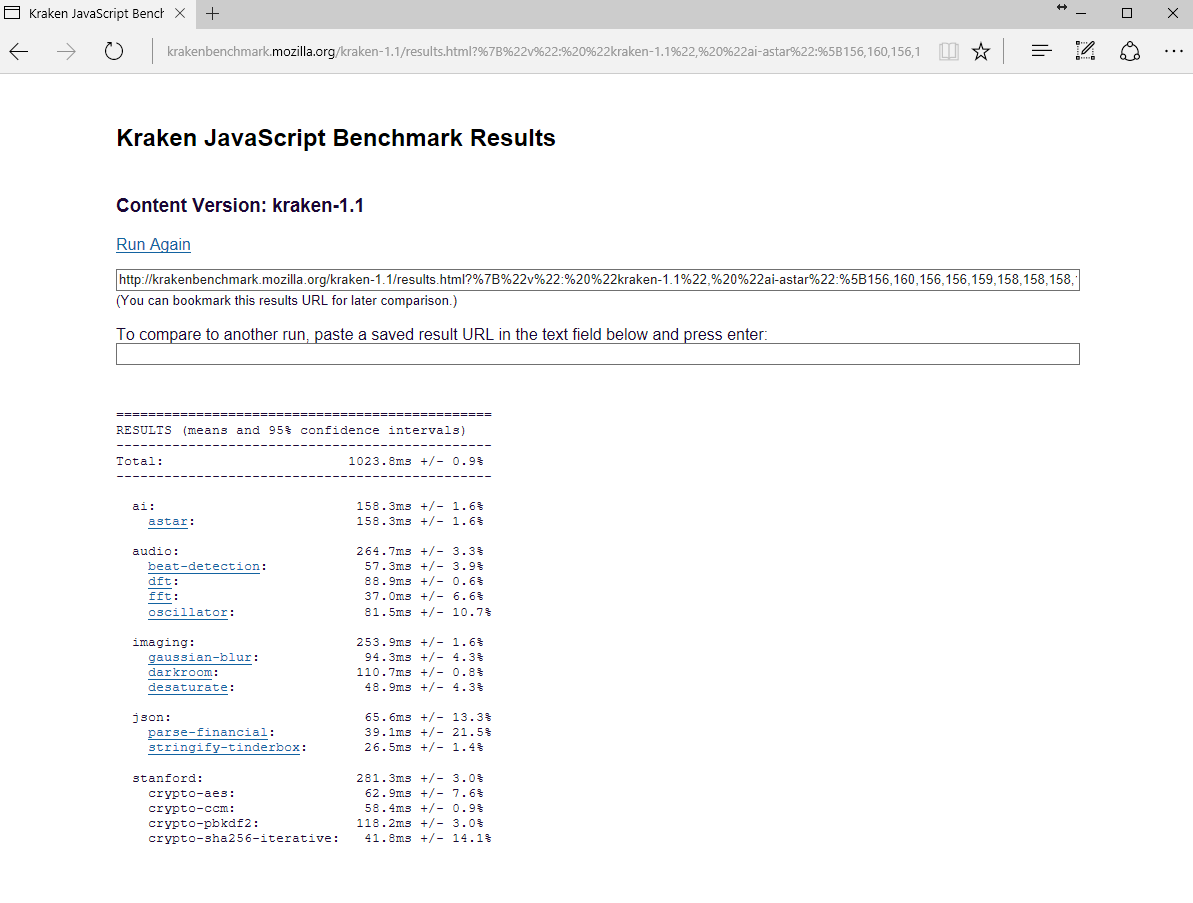Click the bookmark hint text below URL
Image resolution: width=1193 pixels, height=903 pixels.
click(287, 300)
